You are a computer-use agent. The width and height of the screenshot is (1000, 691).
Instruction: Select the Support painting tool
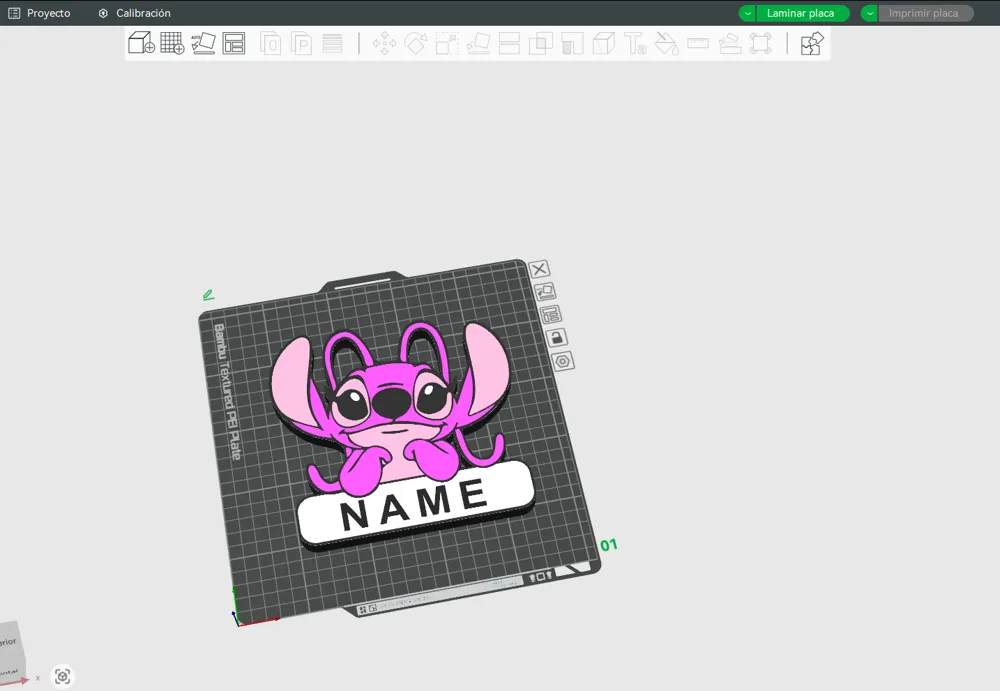[572, 43]
